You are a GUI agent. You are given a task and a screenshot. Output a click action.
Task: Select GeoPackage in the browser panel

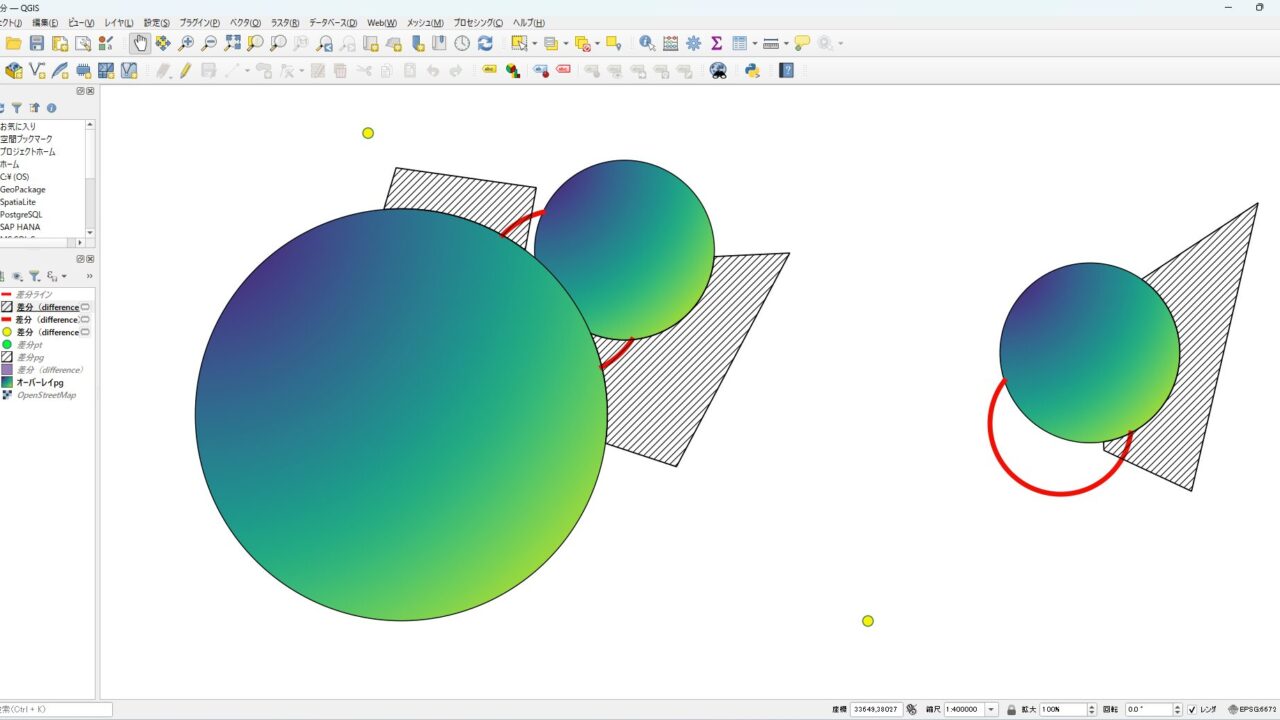(22, 189)
